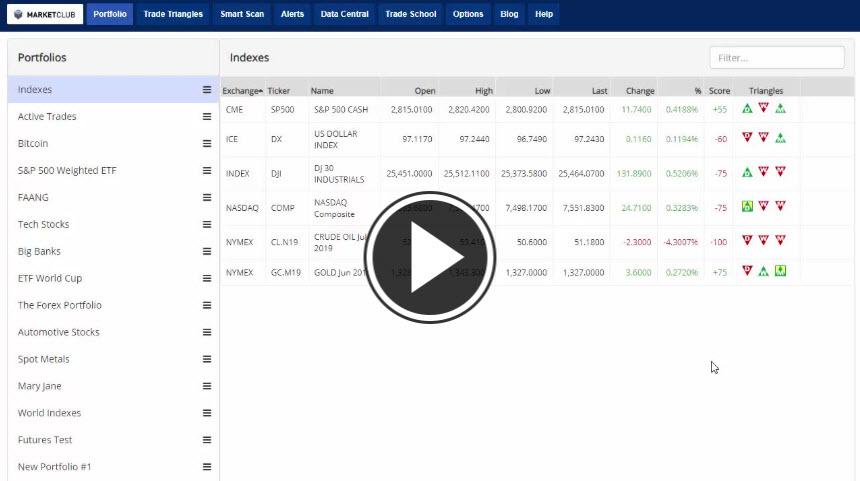860x481 pixels.
Task: Open the Portfolio tab
Action: (110, 14)
